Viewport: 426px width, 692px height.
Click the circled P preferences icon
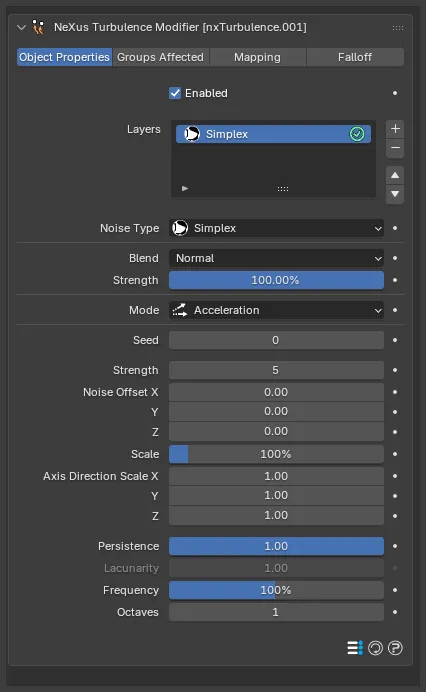[x=395, y=648]
